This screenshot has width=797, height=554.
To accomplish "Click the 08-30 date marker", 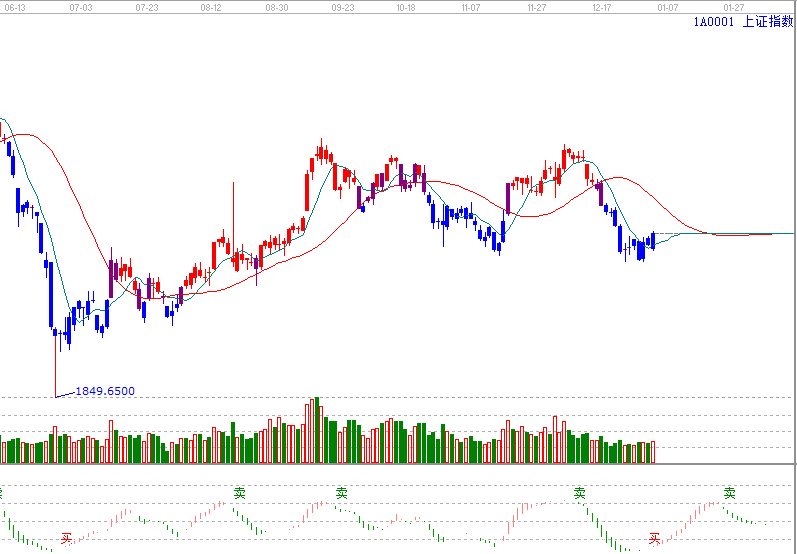I will tap(277, 6).
